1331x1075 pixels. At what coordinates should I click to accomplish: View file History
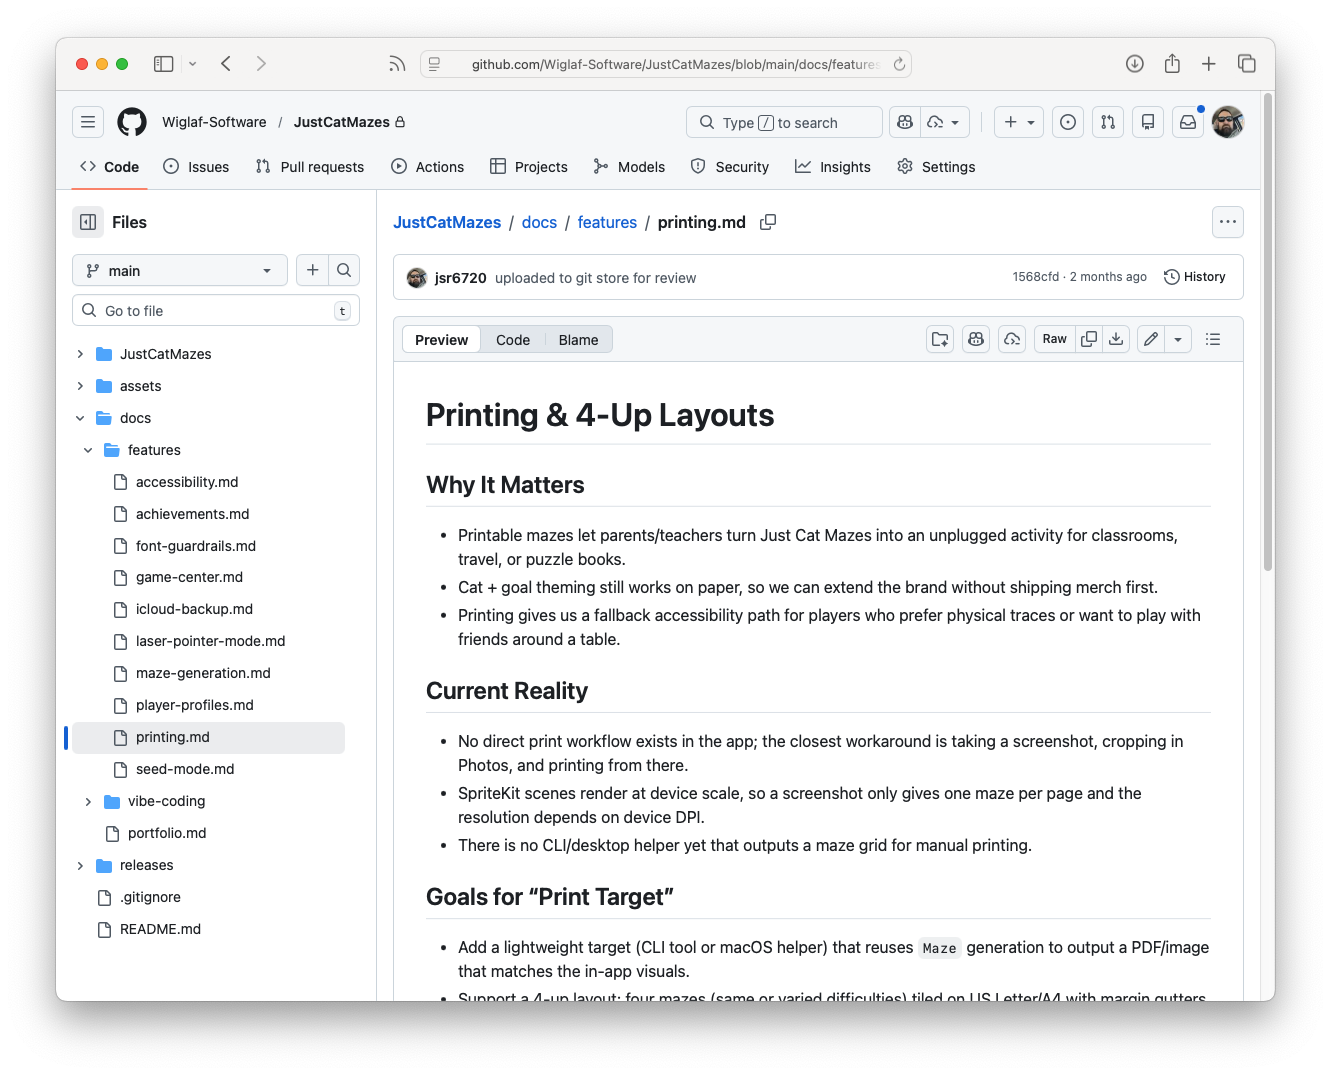[x=1194, y=277]
